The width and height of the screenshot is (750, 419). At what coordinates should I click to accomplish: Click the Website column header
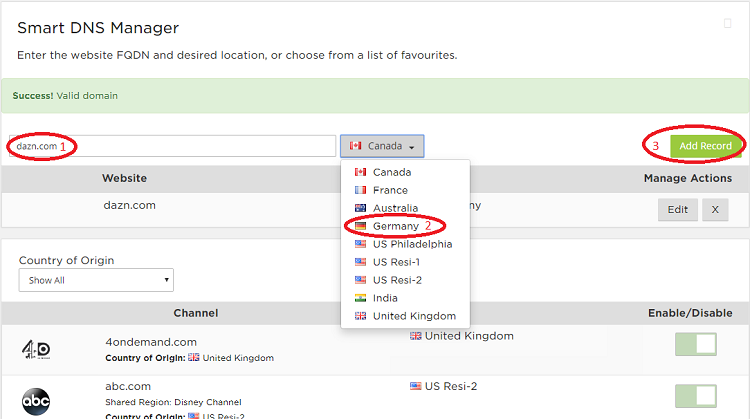[124, 178]
